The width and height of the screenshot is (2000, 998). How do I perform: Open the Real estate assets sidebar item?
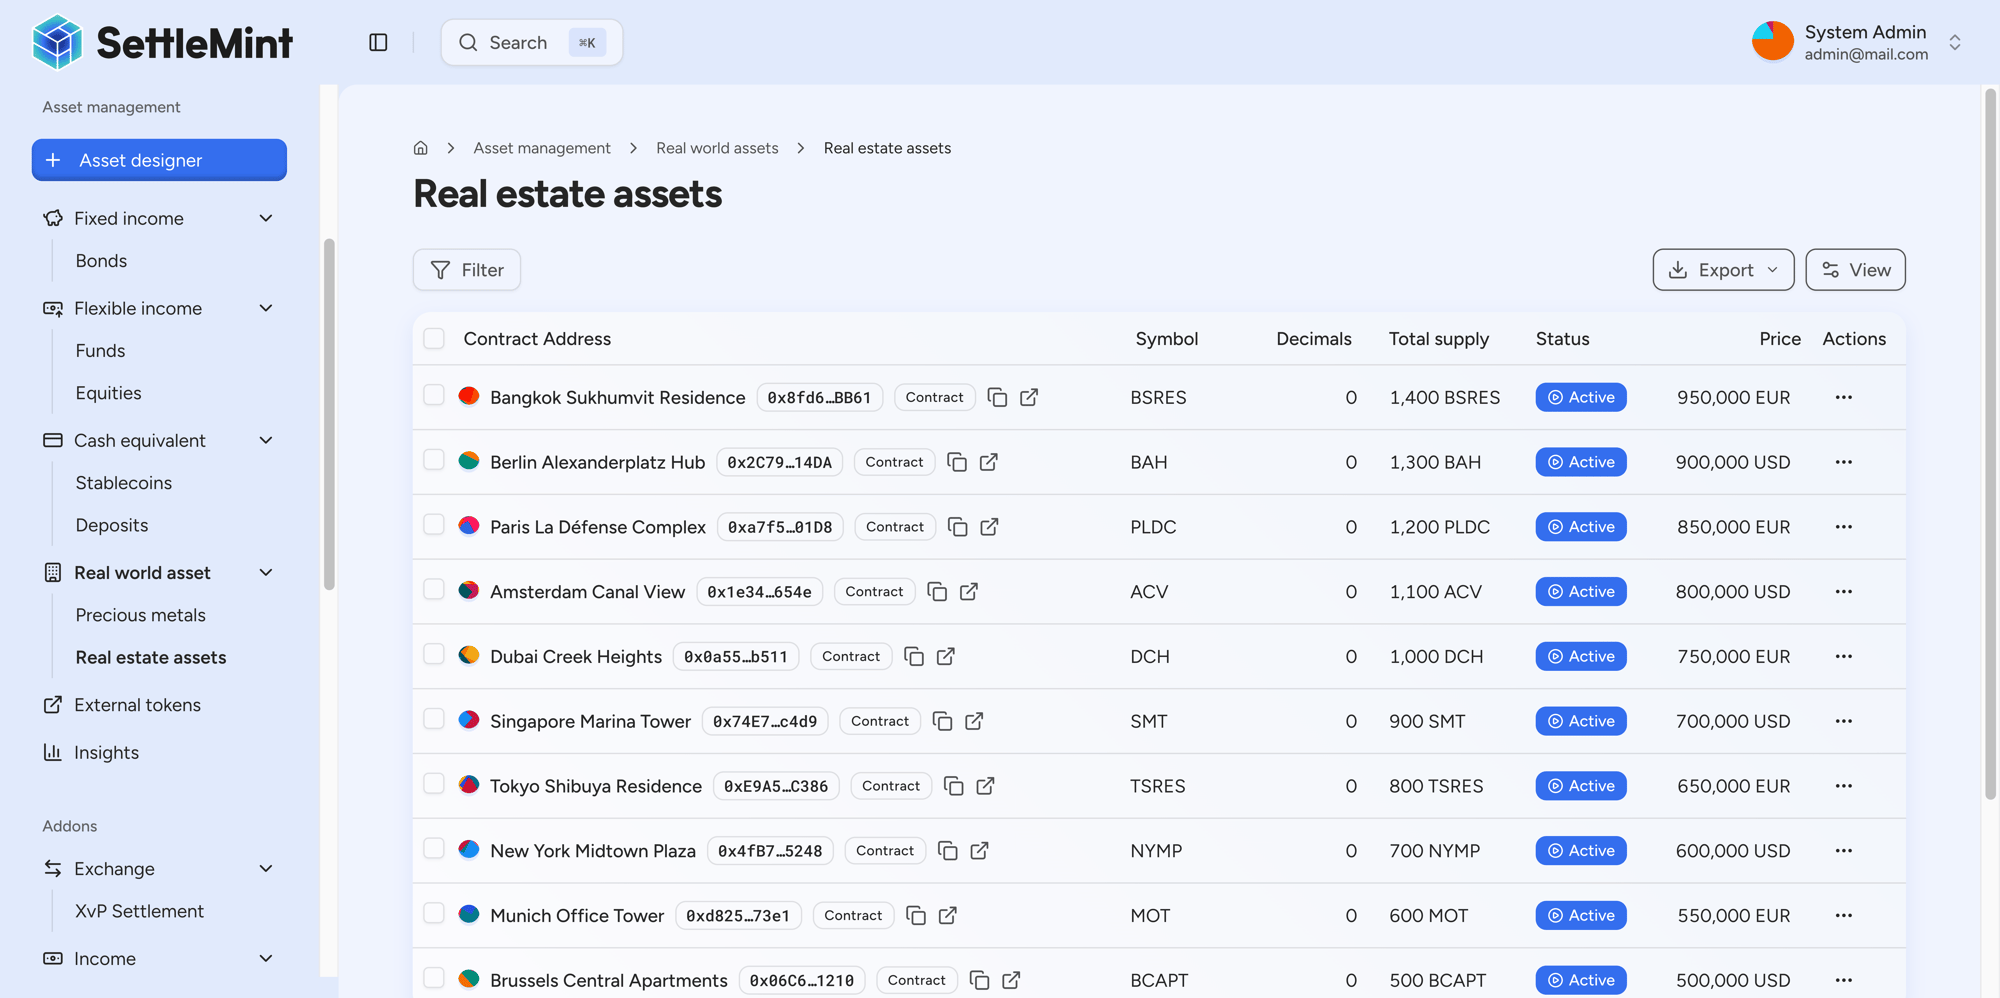(150, 657)
